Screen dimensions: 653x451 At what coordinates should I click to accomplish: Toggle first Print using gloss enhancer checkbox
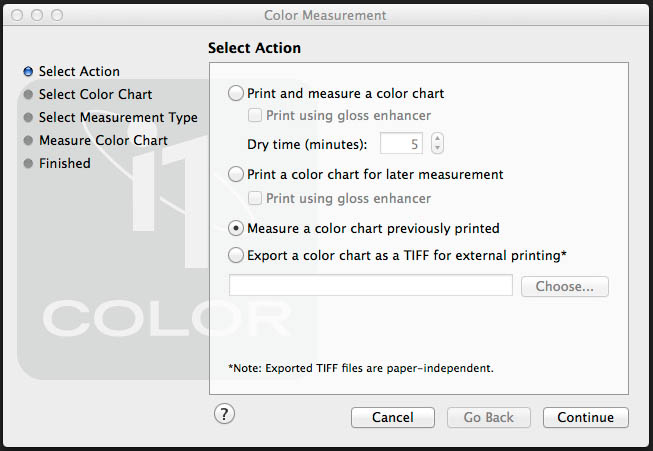click(x=255, y=116)
